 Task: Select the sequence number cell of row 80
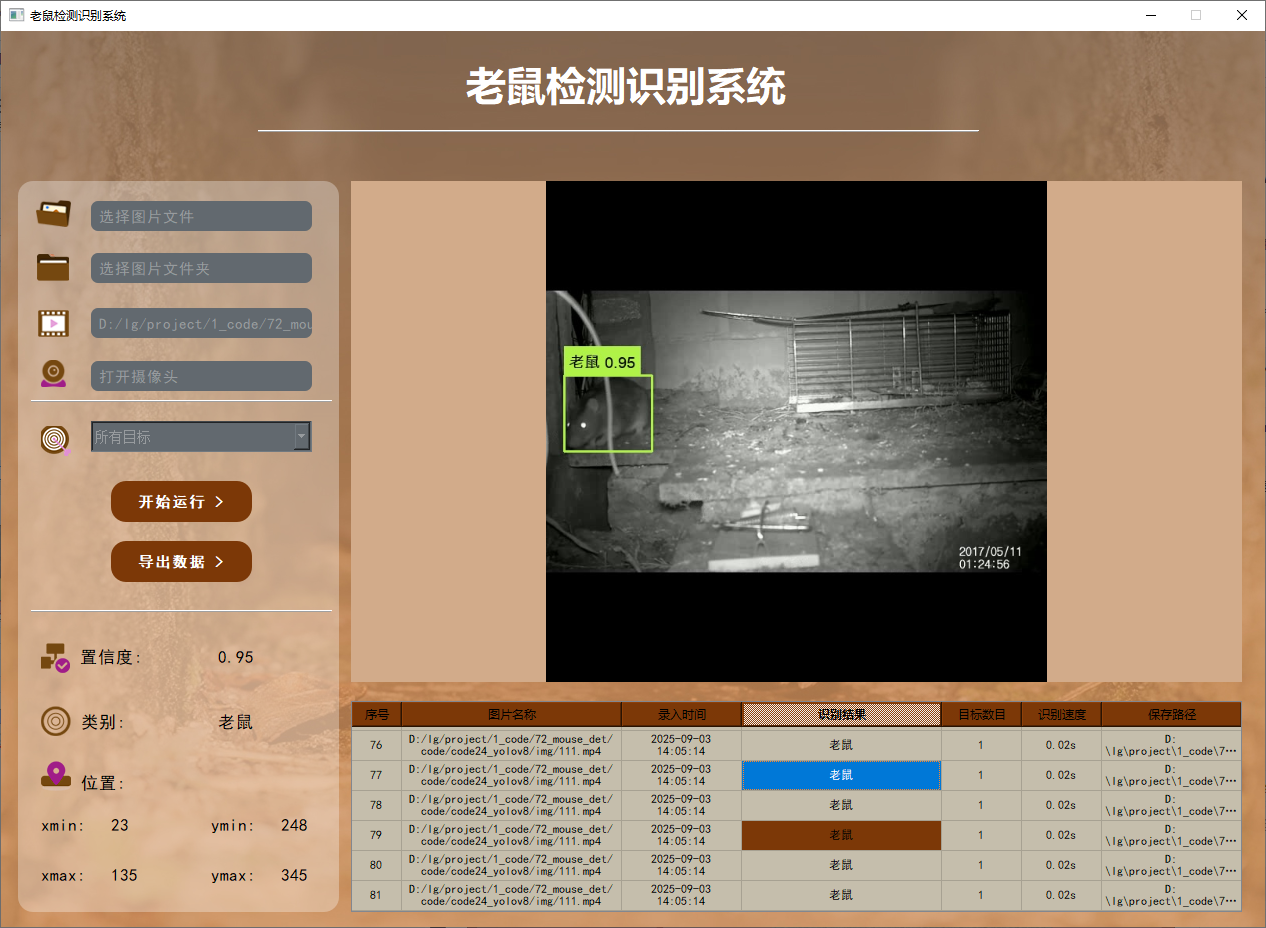click(x=377, y=865)
